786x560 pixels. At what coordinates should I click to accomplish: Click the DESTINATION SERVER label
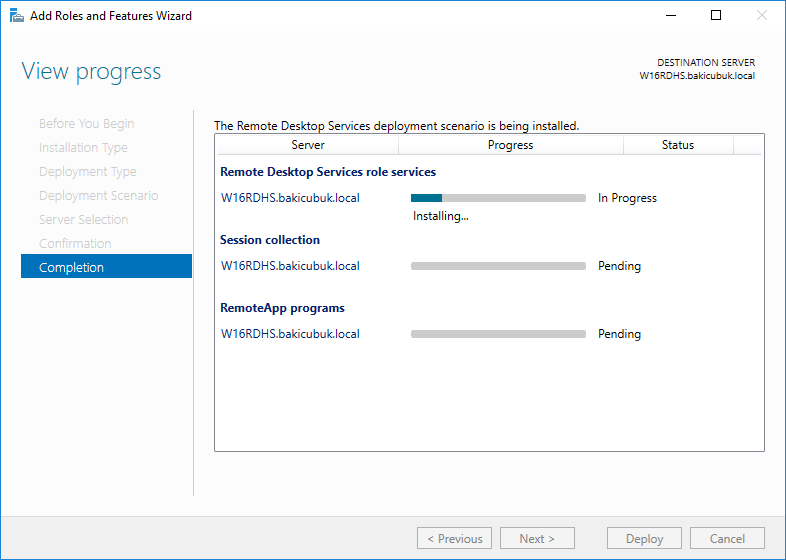pyautogui.click(x=706, y=63)
